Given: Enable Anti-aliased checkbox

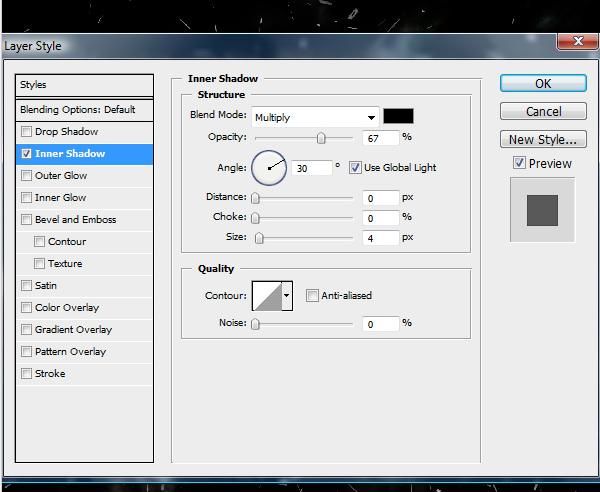Looking at the screenshot, I should [x=312, y=296].
